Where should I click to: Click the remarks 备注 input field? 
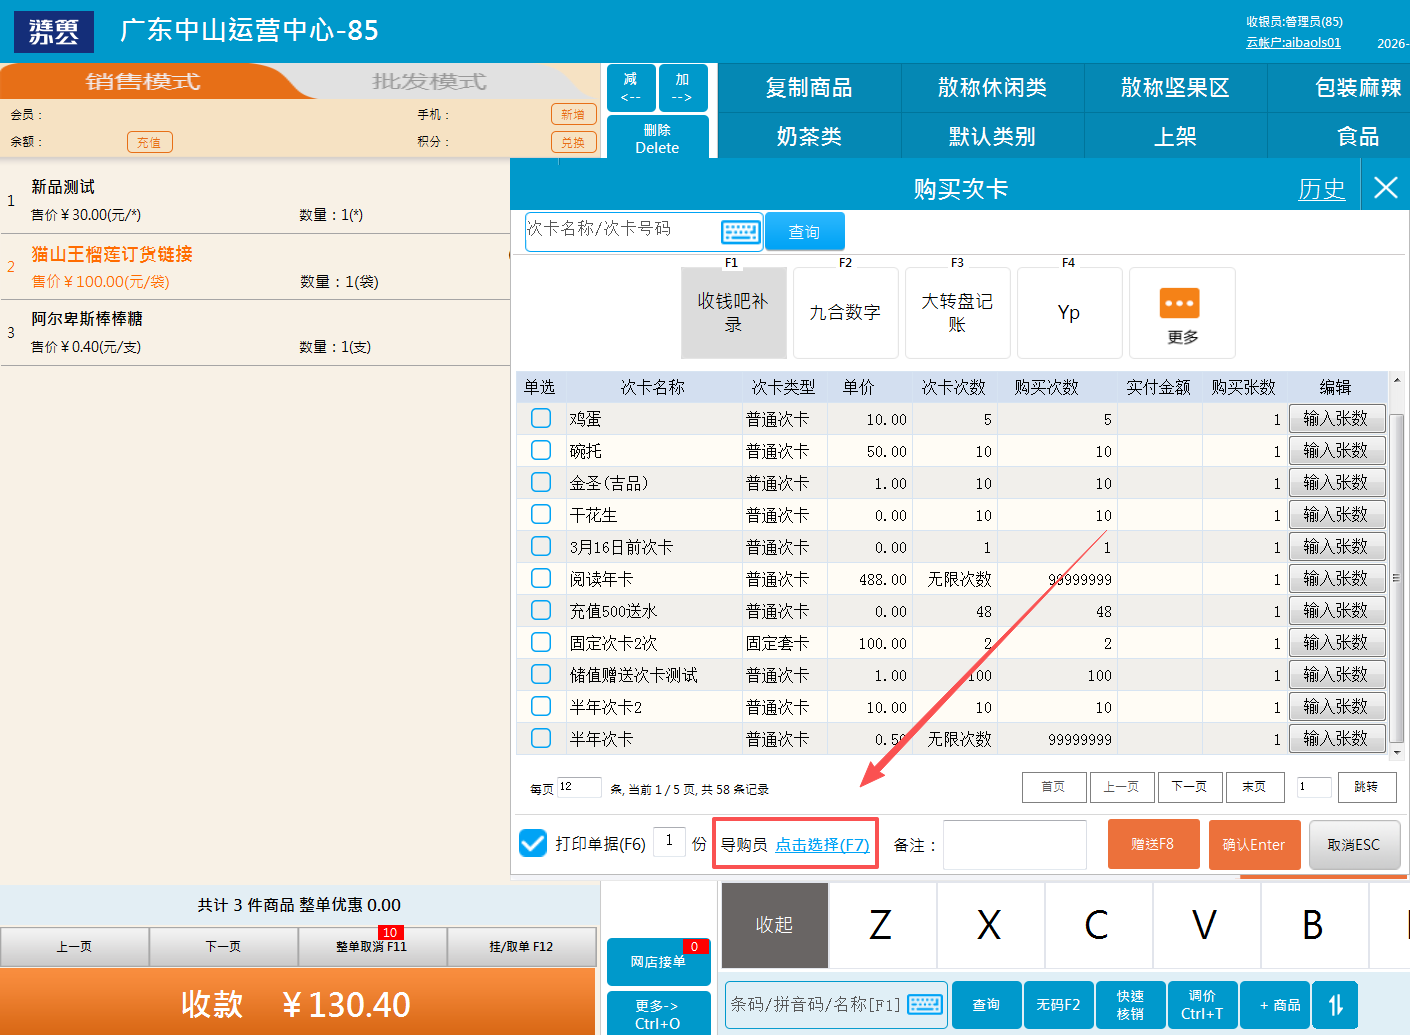pos(1014,845)
